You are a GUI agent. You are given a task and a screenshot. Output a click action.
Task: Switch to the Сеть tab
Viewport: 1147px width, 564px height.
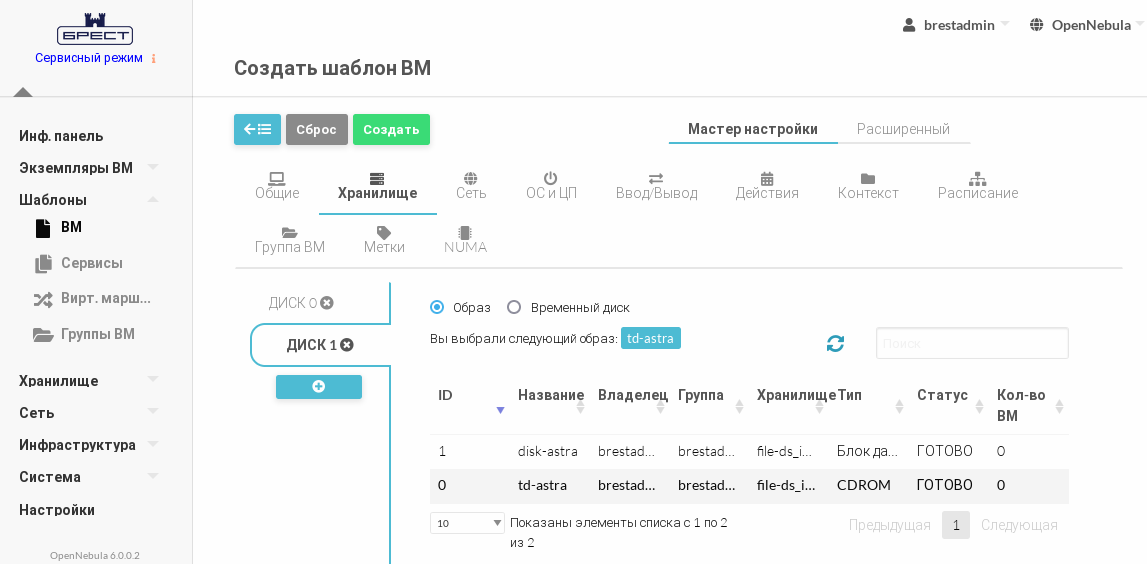(471, 185)
